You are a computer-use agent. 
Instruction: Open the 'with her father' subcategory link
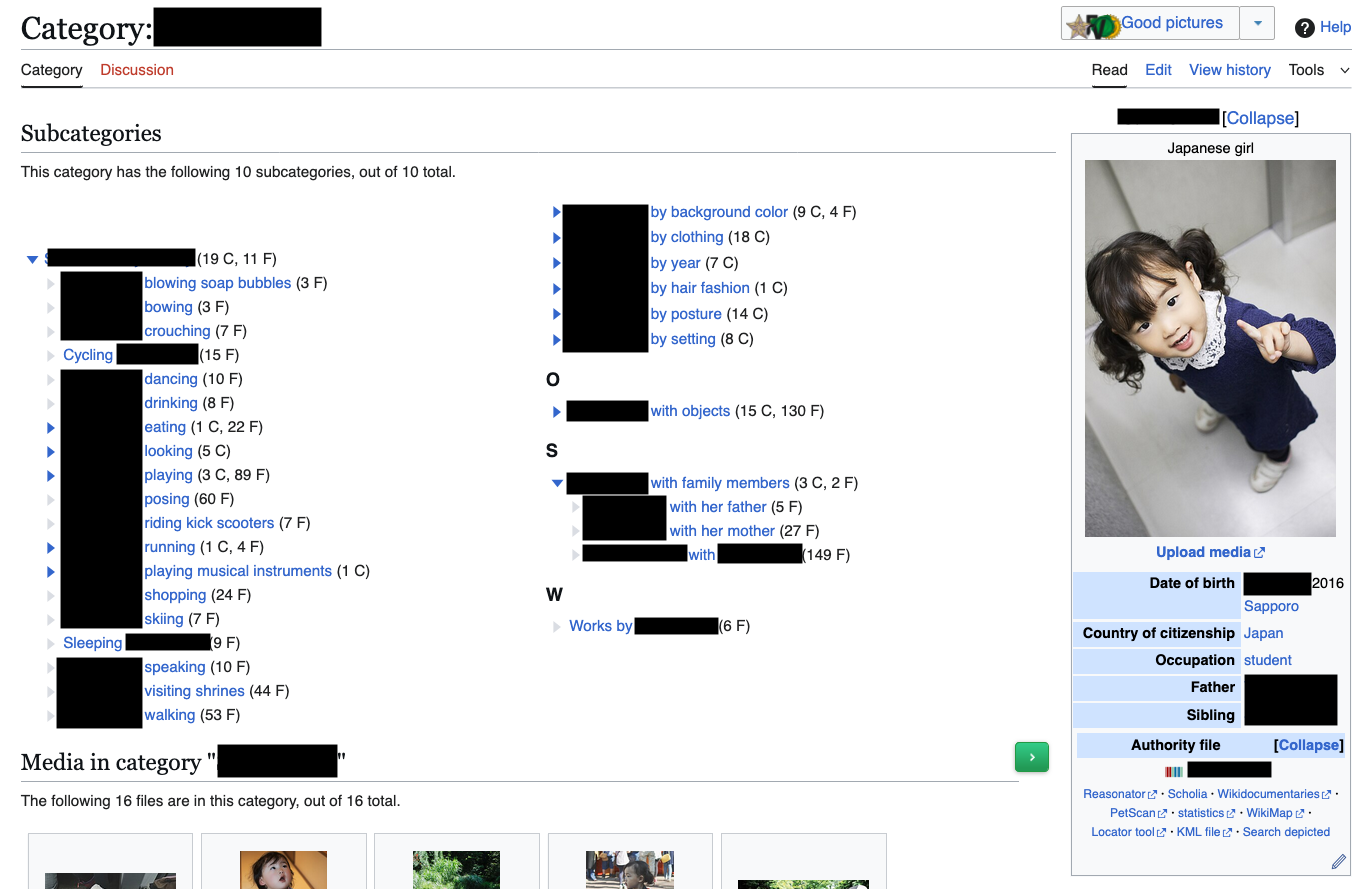[x=718, y=507]
